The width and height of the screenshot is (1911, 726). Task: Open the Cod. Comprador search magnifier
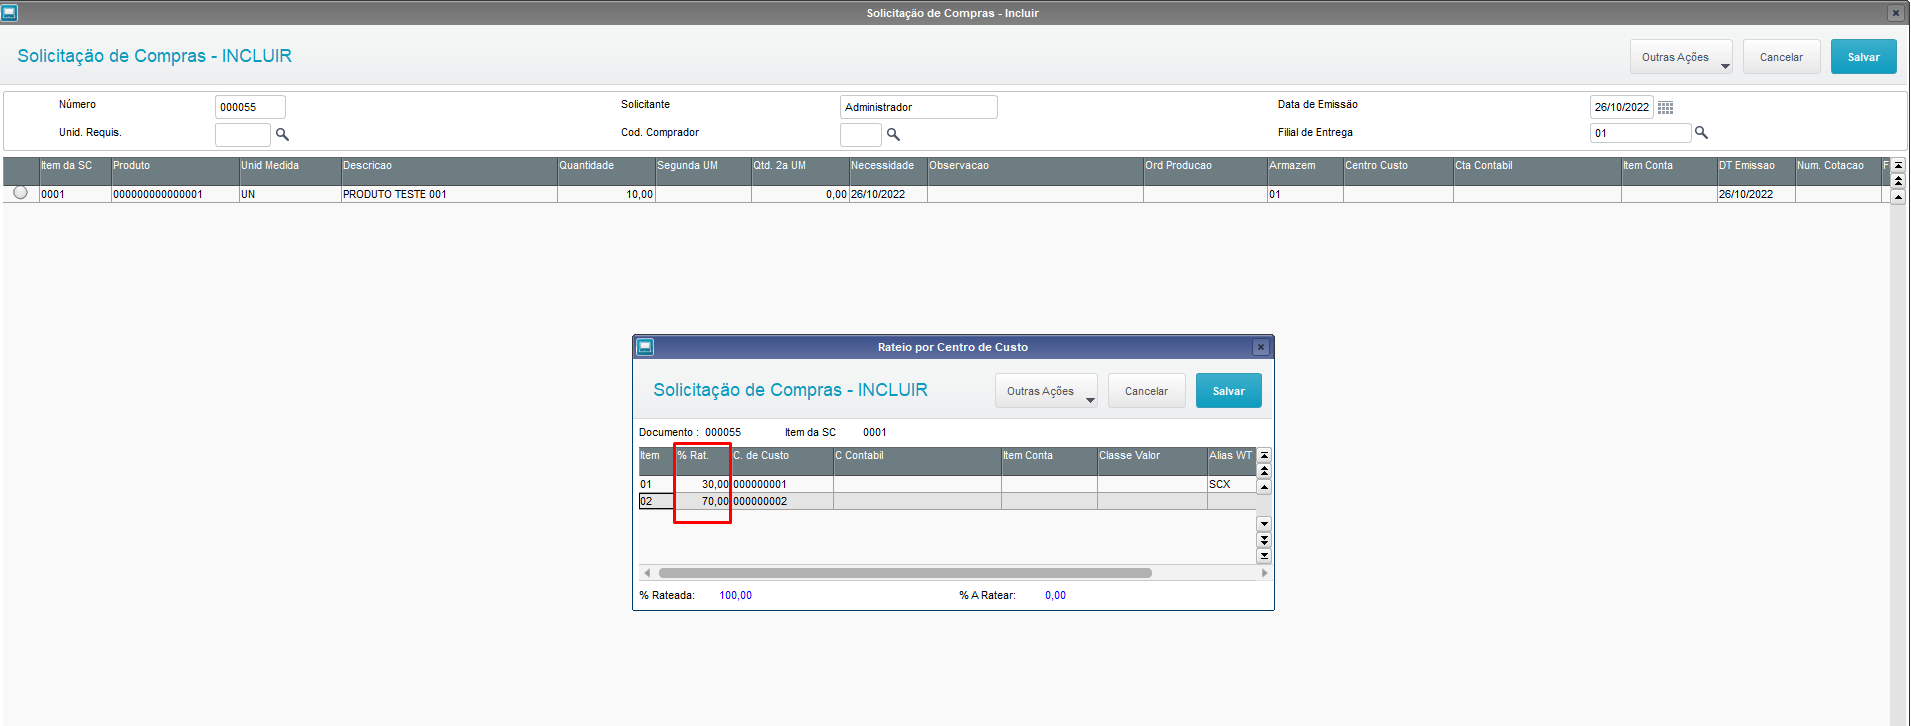pyautogui.click(x=893, y=134)
